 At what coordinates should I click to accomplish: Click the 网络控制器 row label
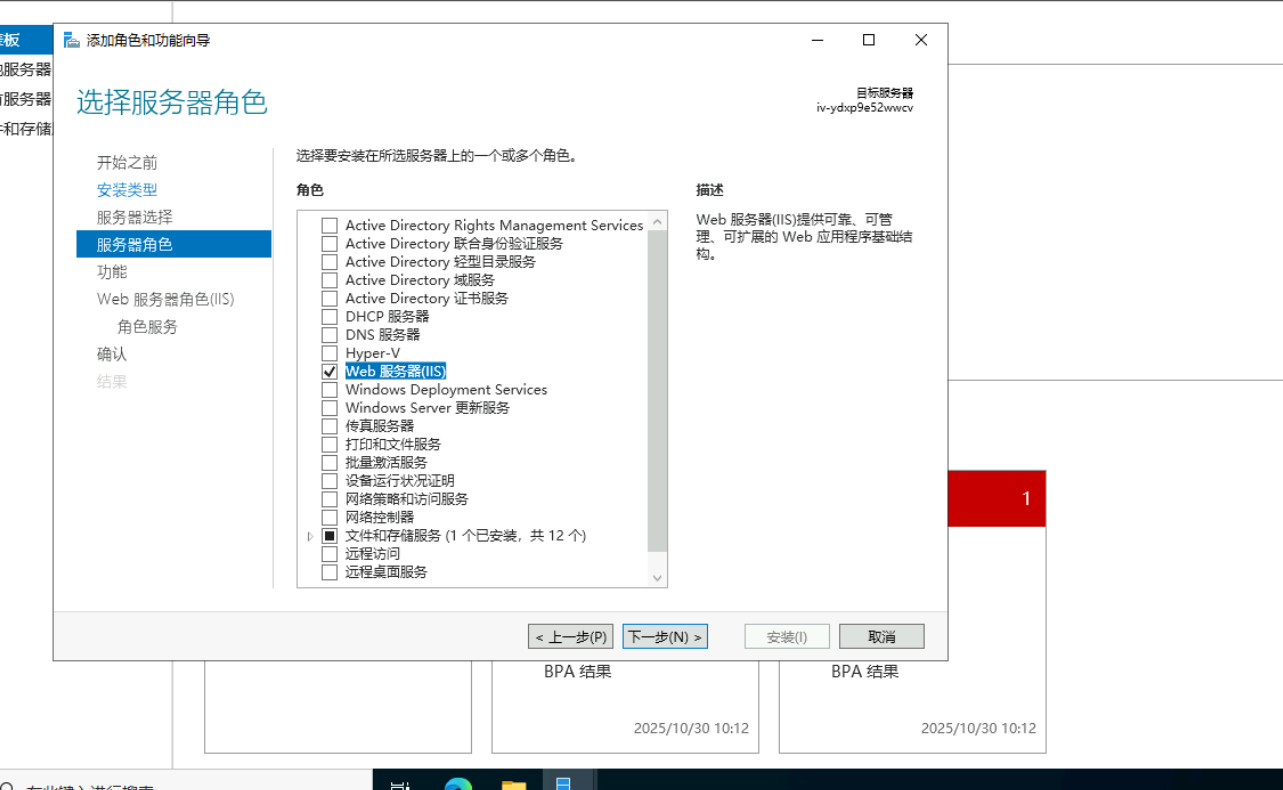(379, 517)
